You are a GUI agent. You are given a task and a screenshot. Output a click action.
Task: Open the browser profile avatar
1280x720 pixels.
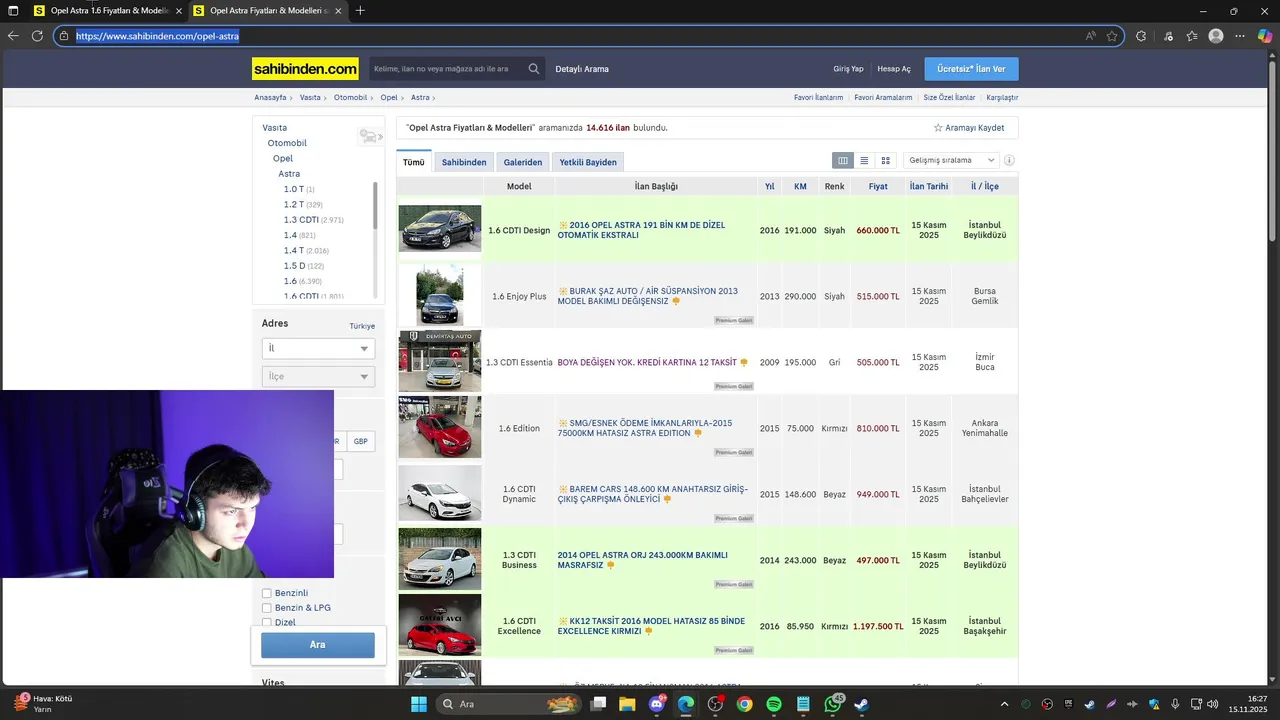click(1216, 36)
